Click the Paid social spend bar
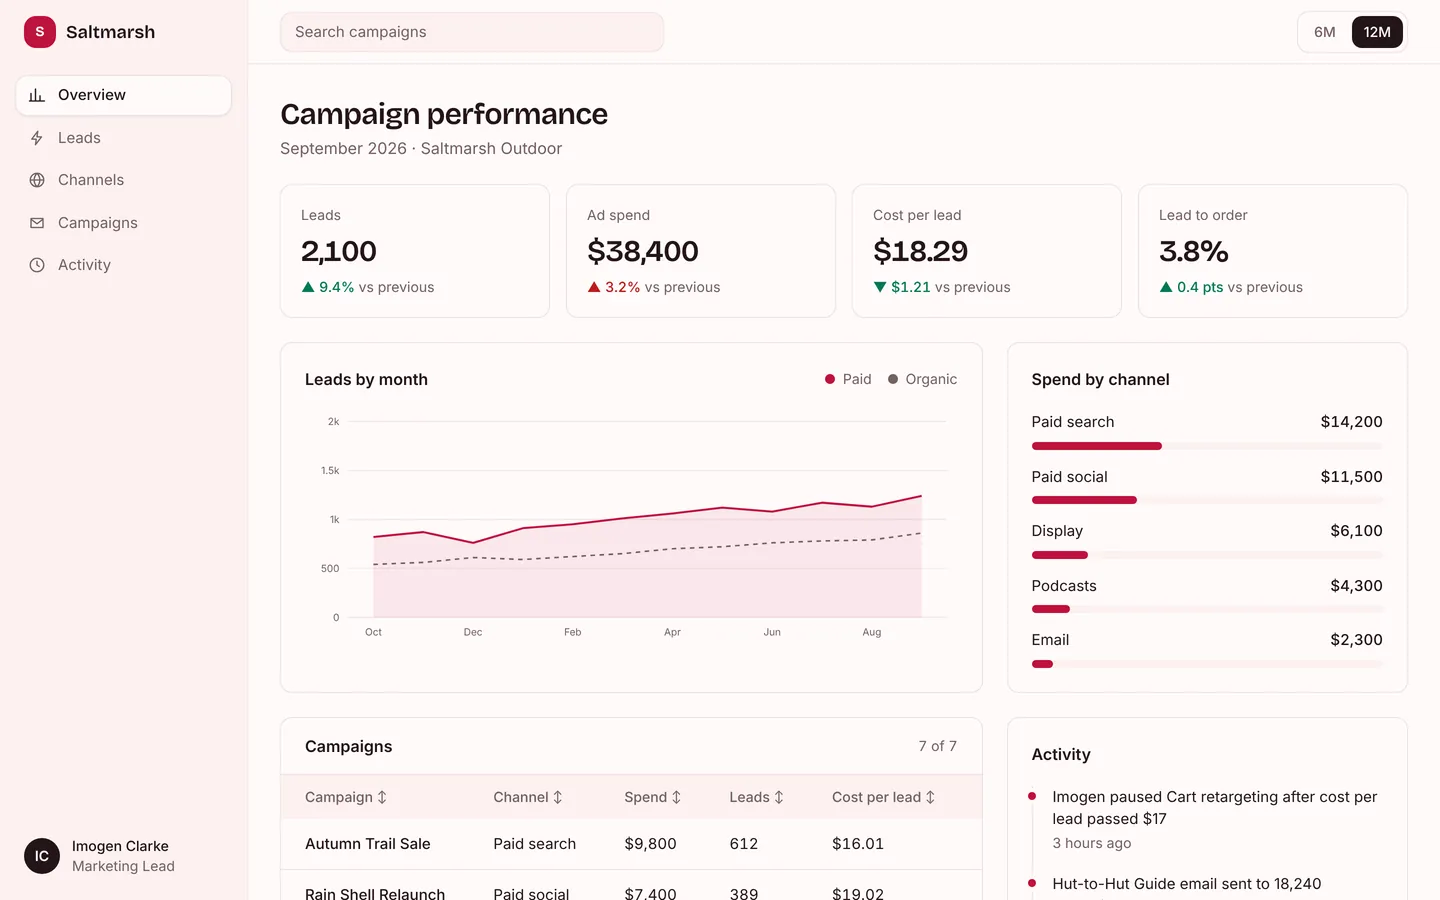The height and width of the screenshot is (900, 1440). click(1084, 500)
